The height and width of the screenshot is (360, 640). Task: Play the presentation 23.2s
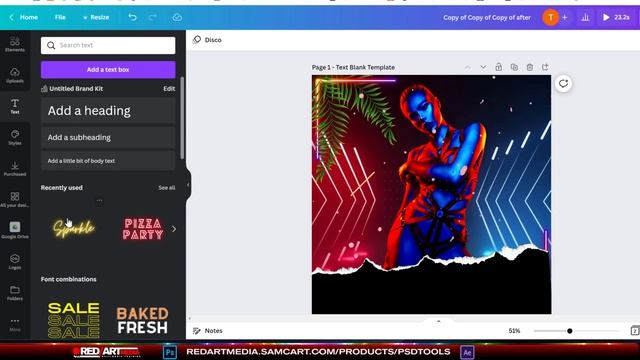[616, 18]
